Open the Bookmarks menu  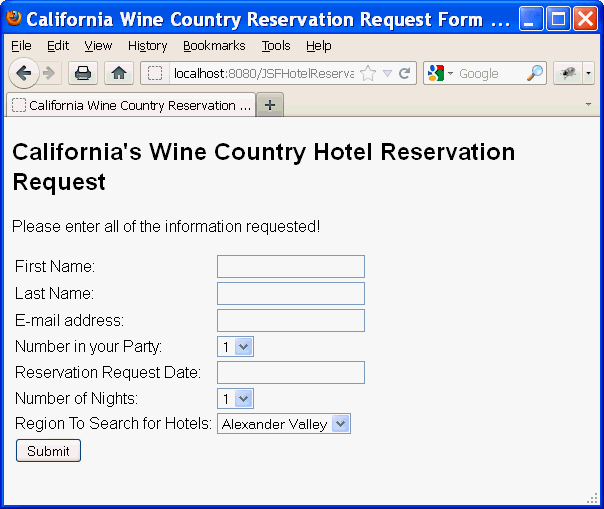(x=213, y=46)
